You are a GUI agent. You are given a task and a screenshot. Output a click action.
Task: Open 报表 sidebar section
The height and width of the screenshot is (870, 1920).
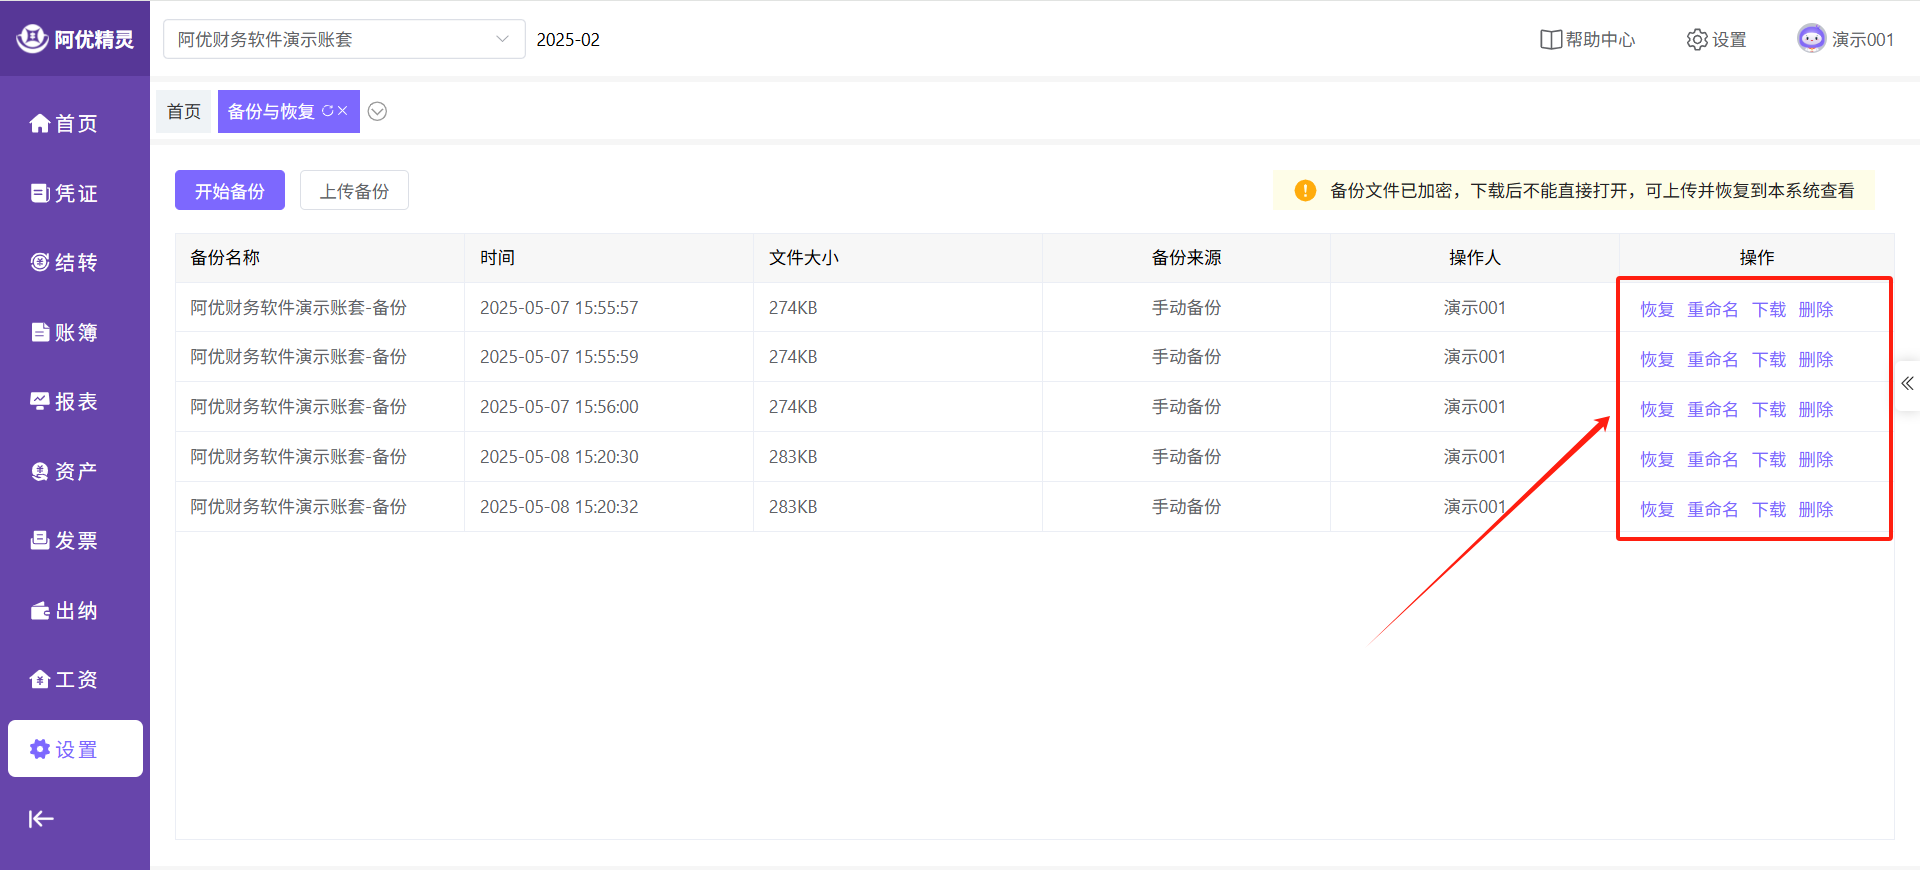click(65, 402)
